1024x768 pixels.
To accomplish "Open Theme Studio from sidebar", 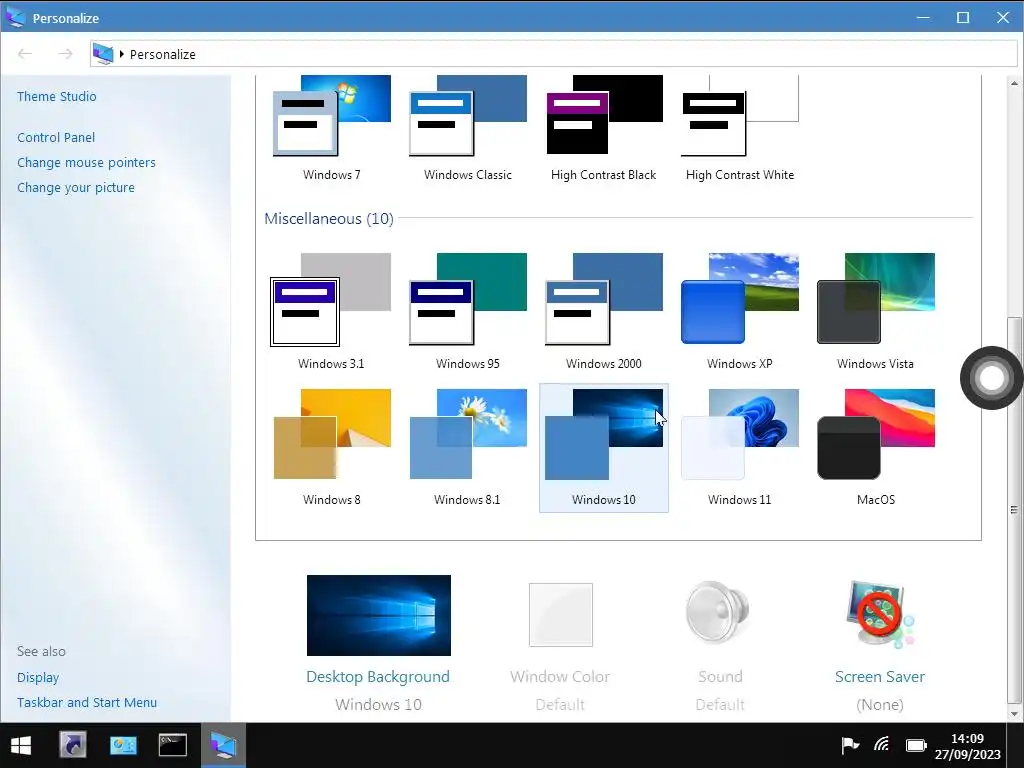I will pyautogui.click(x=57, y=97).
